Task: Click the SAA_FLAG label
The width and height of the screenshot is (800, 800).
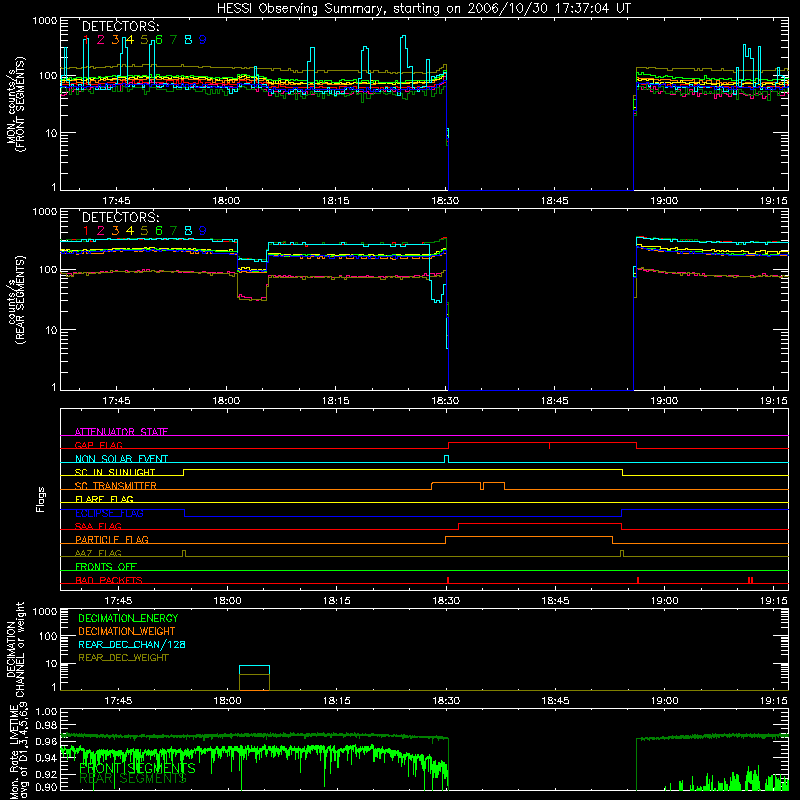Action: point(98,526)
